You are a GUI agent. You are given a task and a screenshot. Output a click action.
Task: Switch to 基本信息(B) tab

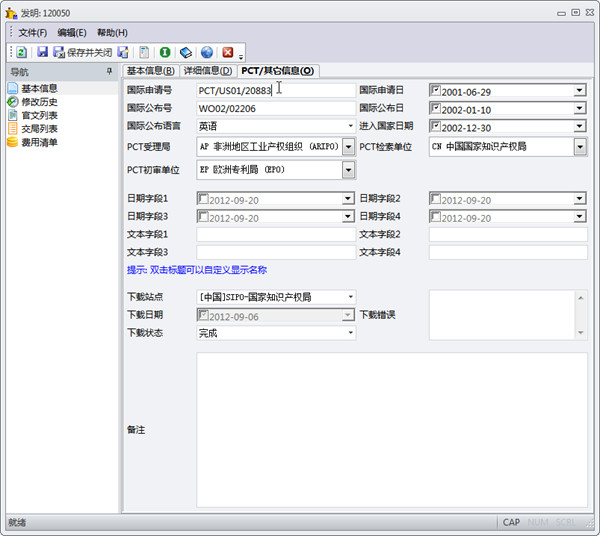click(150, 71)
